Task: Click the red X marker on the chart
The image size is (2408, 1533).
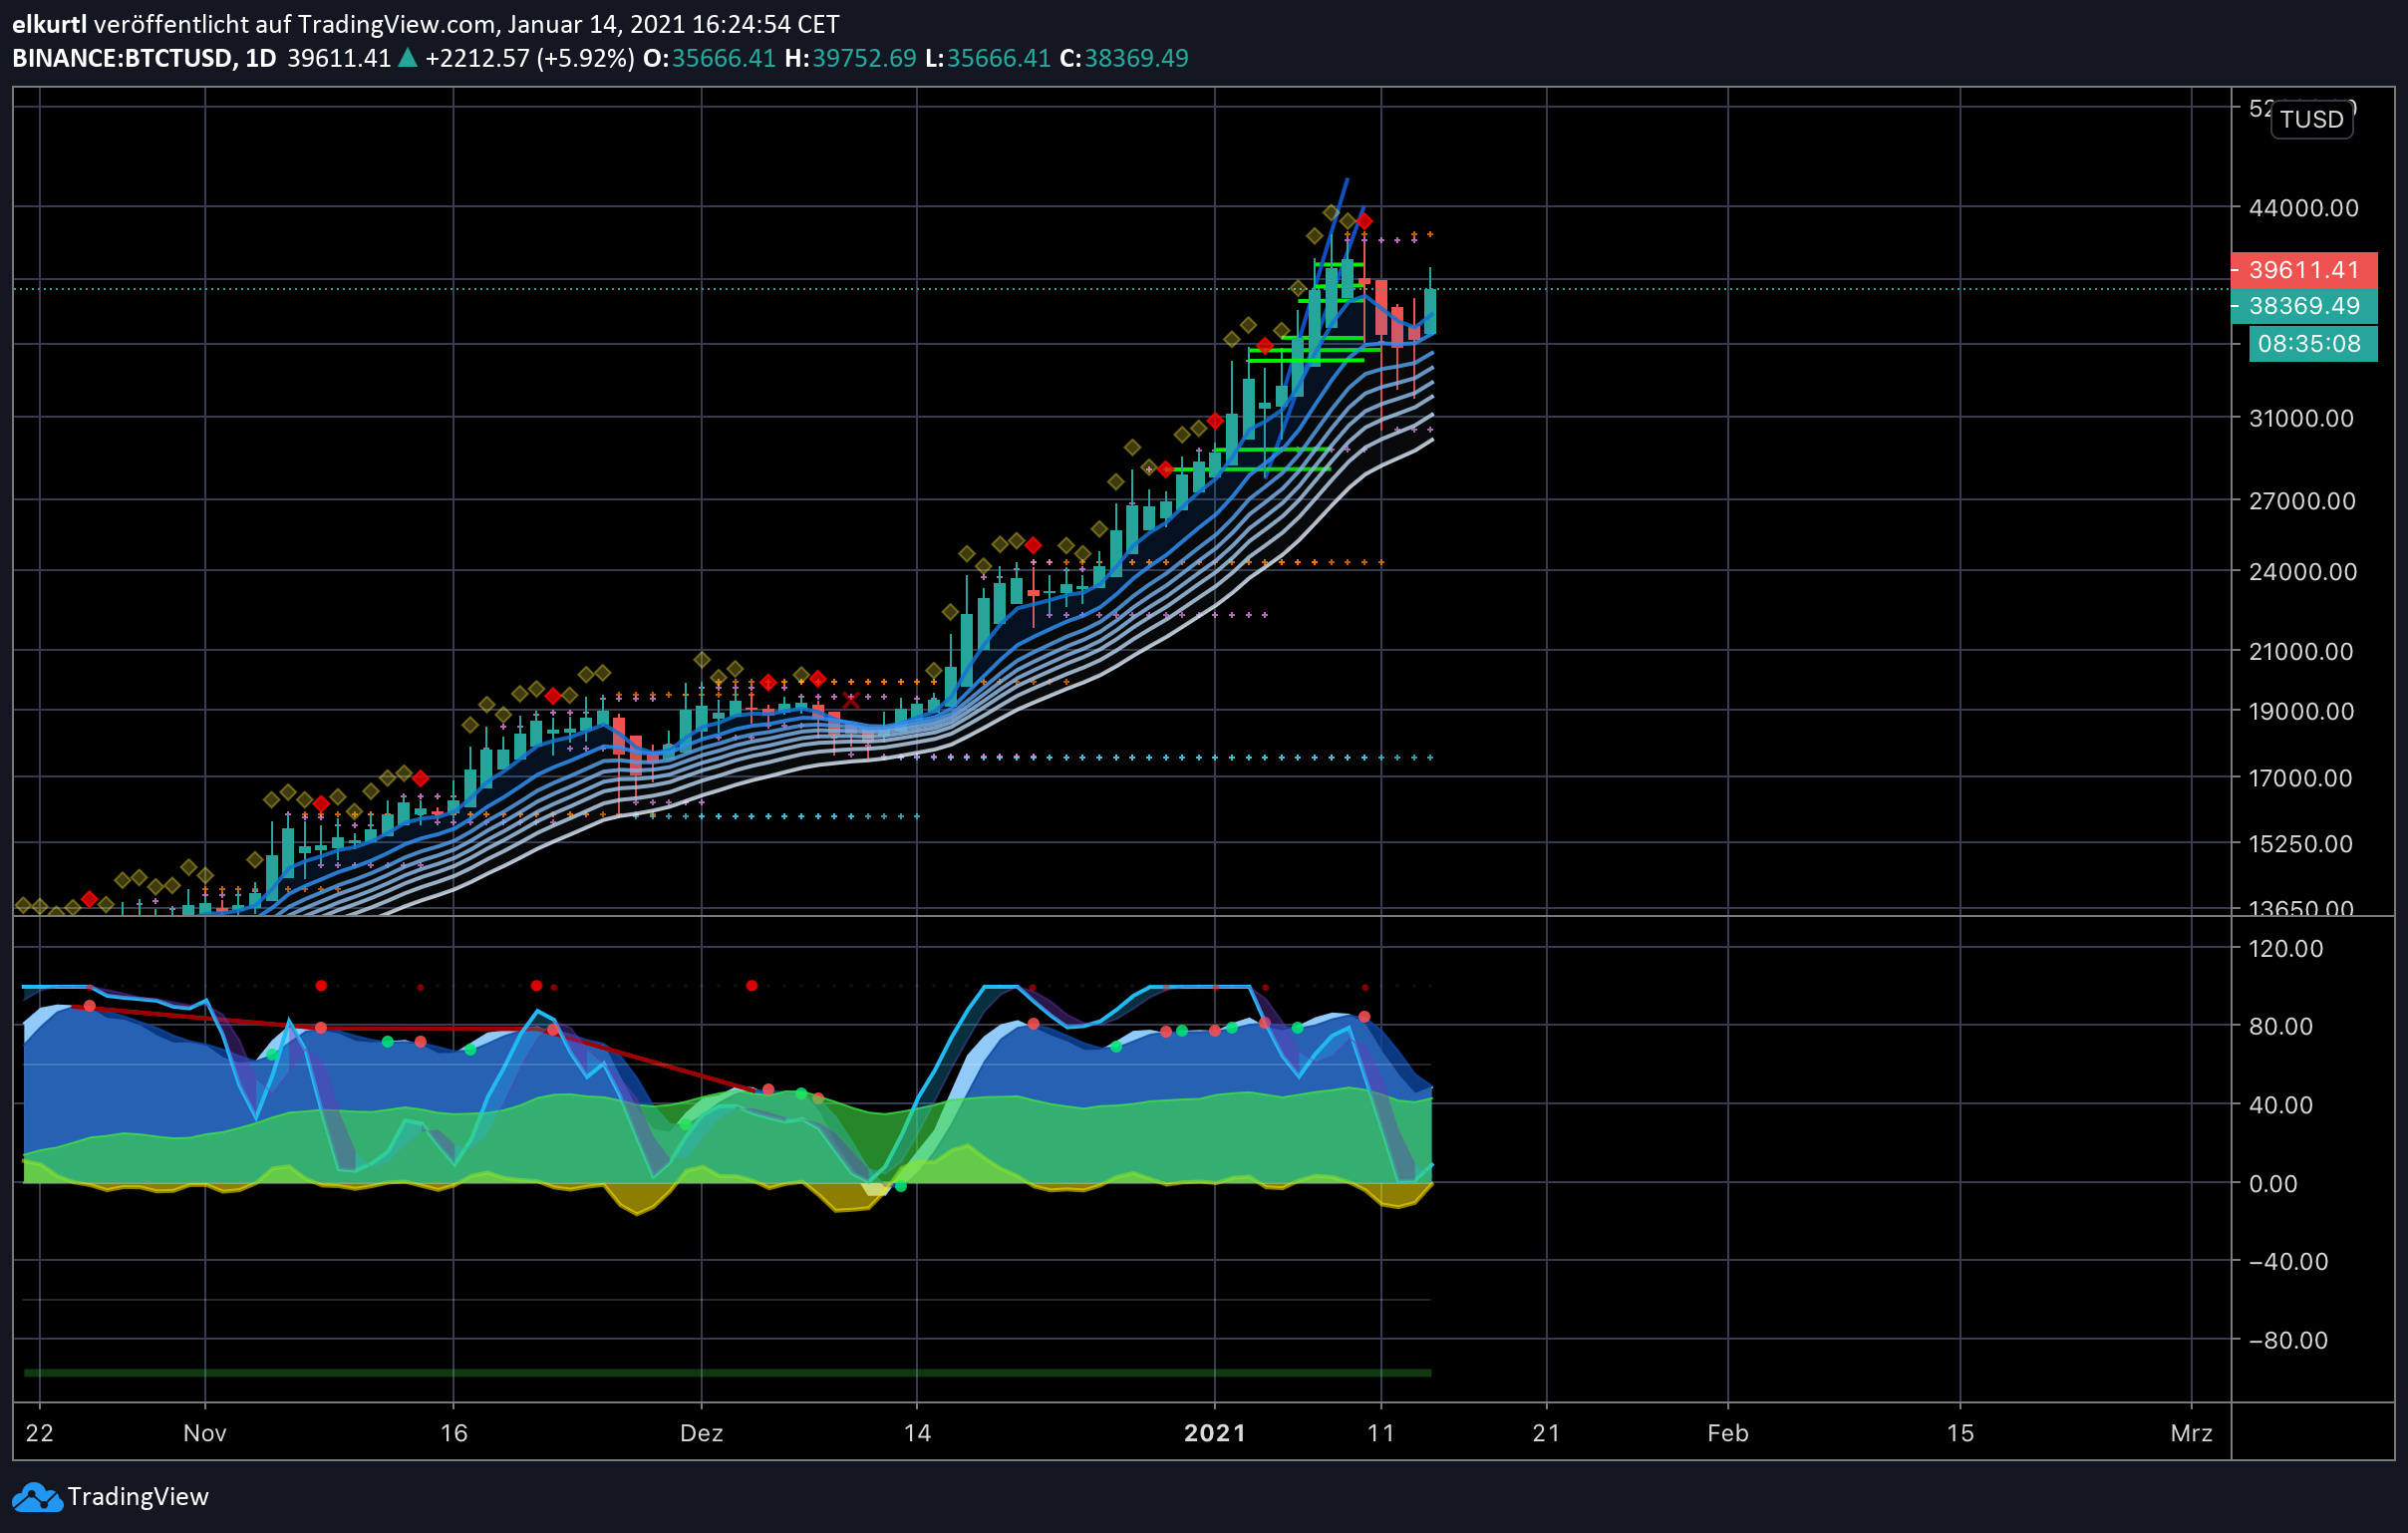Action: [x=851, y=700]
